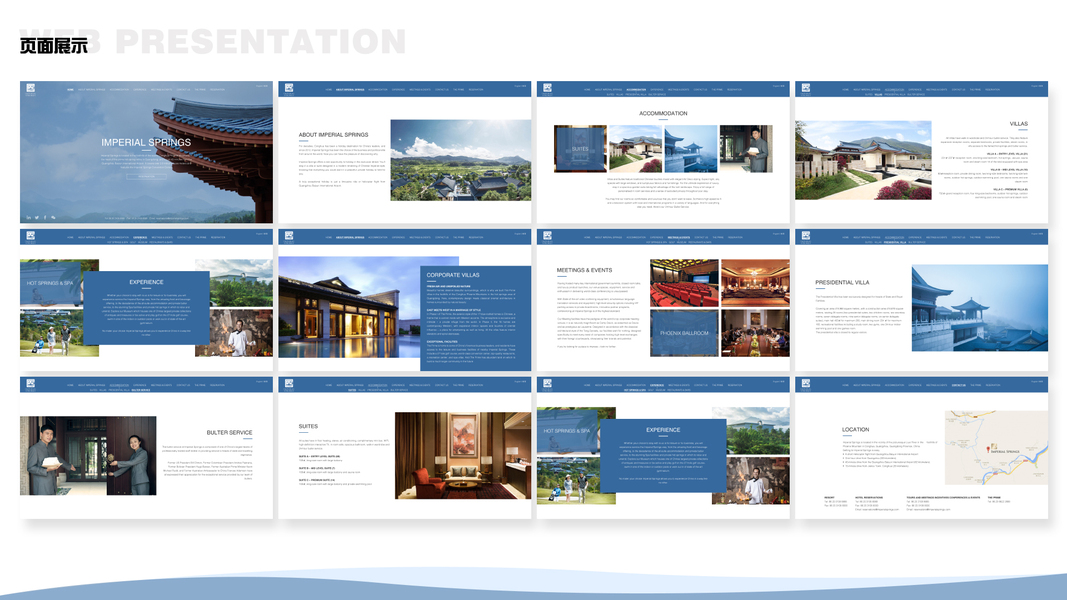Click the LOCATION page heading
This screenshot has width=1067, height=600.
click(x=855, y=430)
